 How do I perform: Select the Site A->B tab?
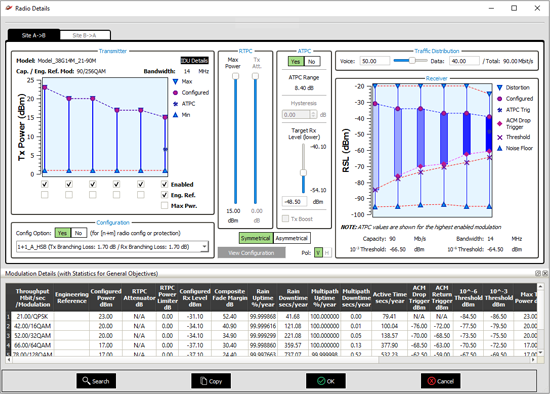coord(34,35)
